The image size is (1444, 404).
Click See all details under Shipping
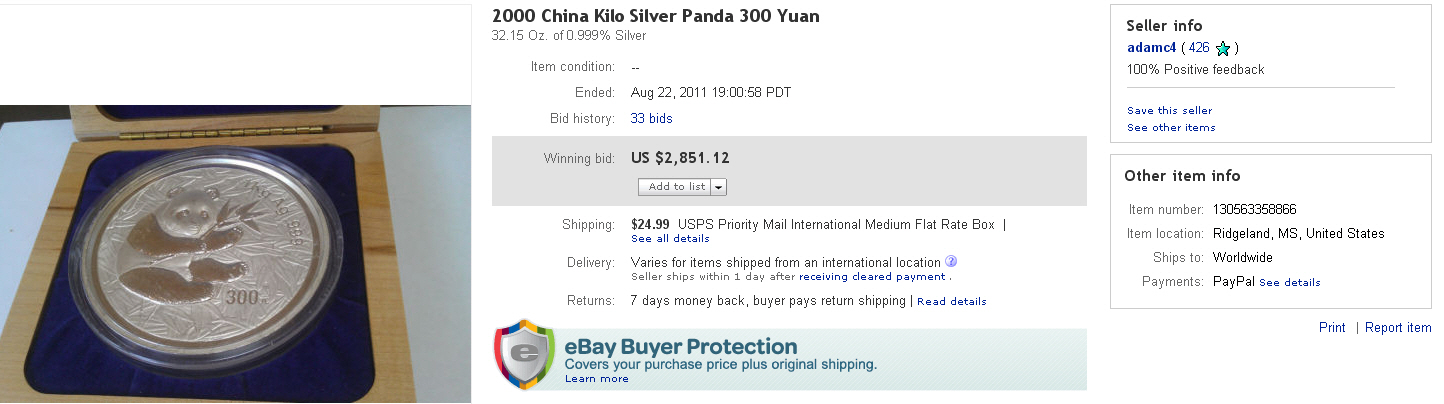coord(670,239)
